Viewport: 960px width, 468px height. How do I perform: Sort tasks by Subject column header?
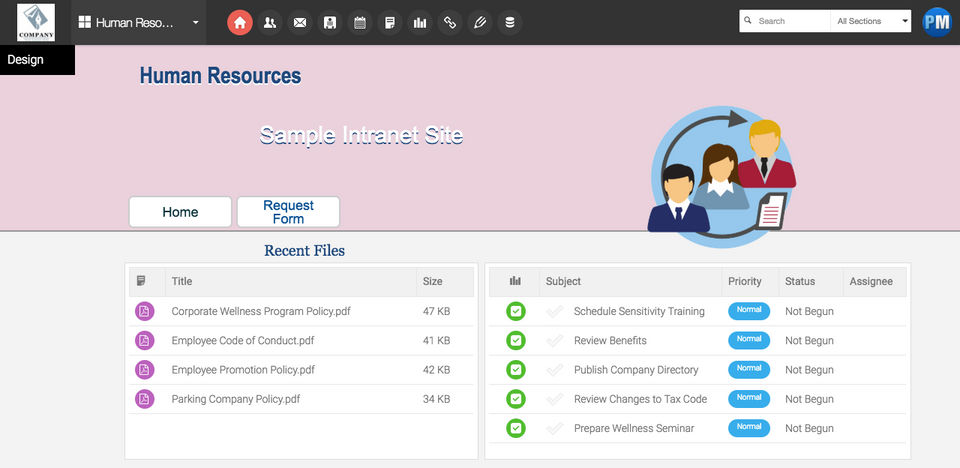[x=563, y=281]
